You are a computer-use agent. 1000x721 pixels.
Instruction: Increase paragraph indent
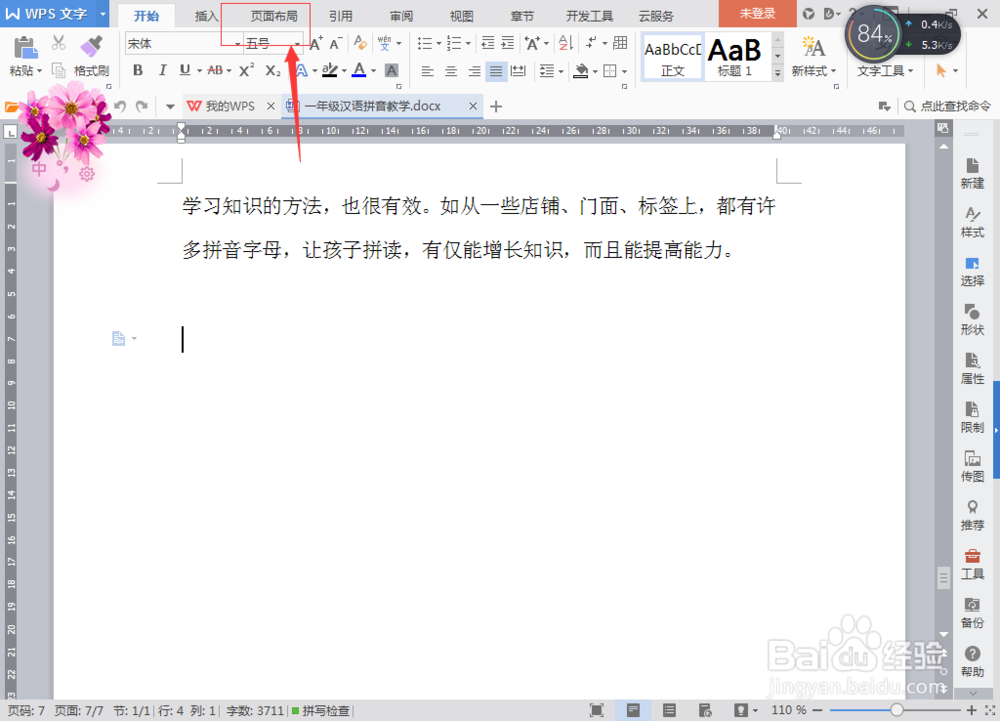[x=508, y=43]
